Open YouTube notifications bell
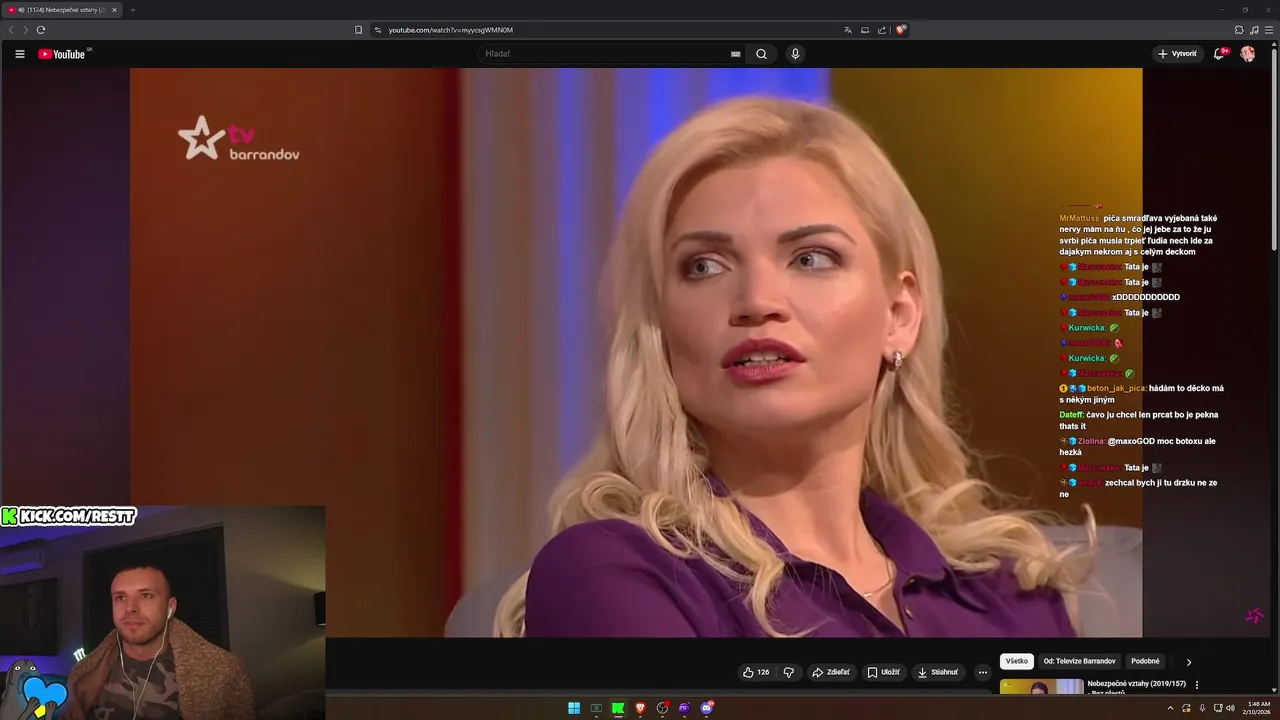 [x=1219, y=54]
